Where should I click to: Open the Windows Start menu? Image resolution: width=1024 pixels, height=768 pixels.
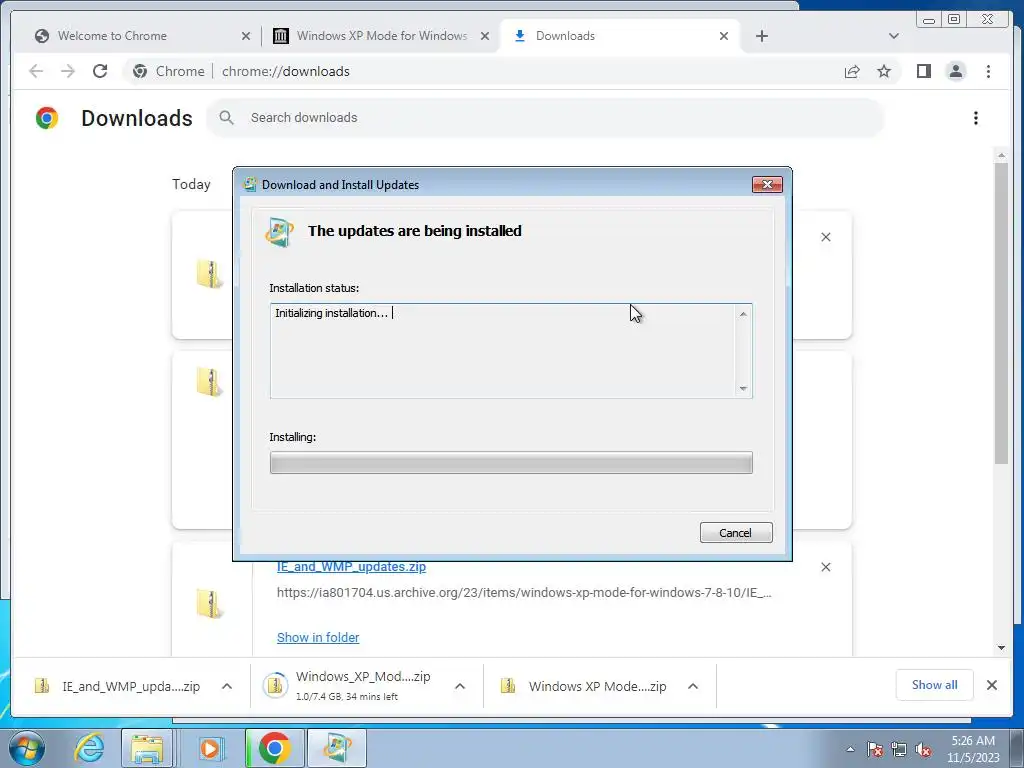26,748
